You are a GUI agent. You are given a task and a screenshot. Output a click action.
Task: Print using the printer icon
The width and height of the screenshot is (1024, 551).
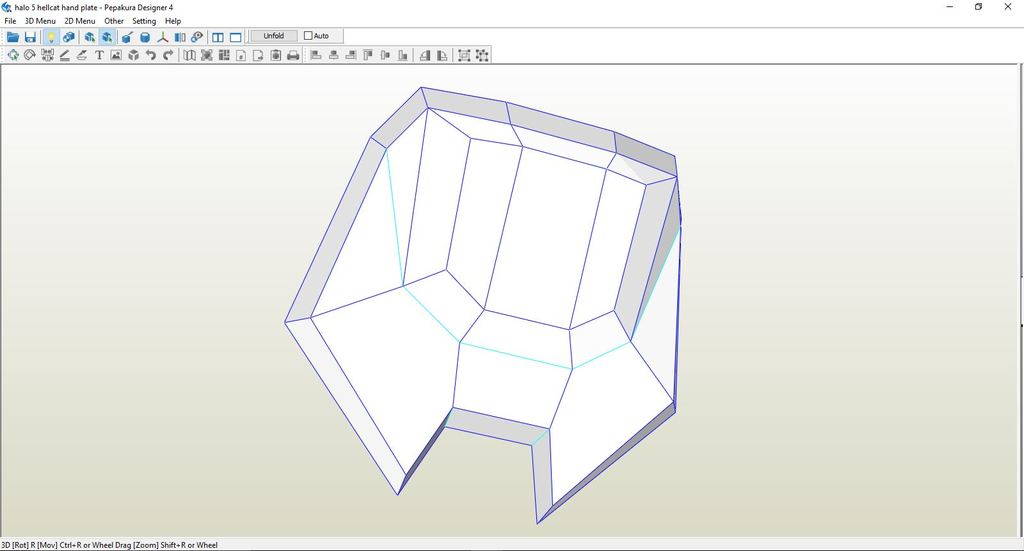[x=293, y=55]
